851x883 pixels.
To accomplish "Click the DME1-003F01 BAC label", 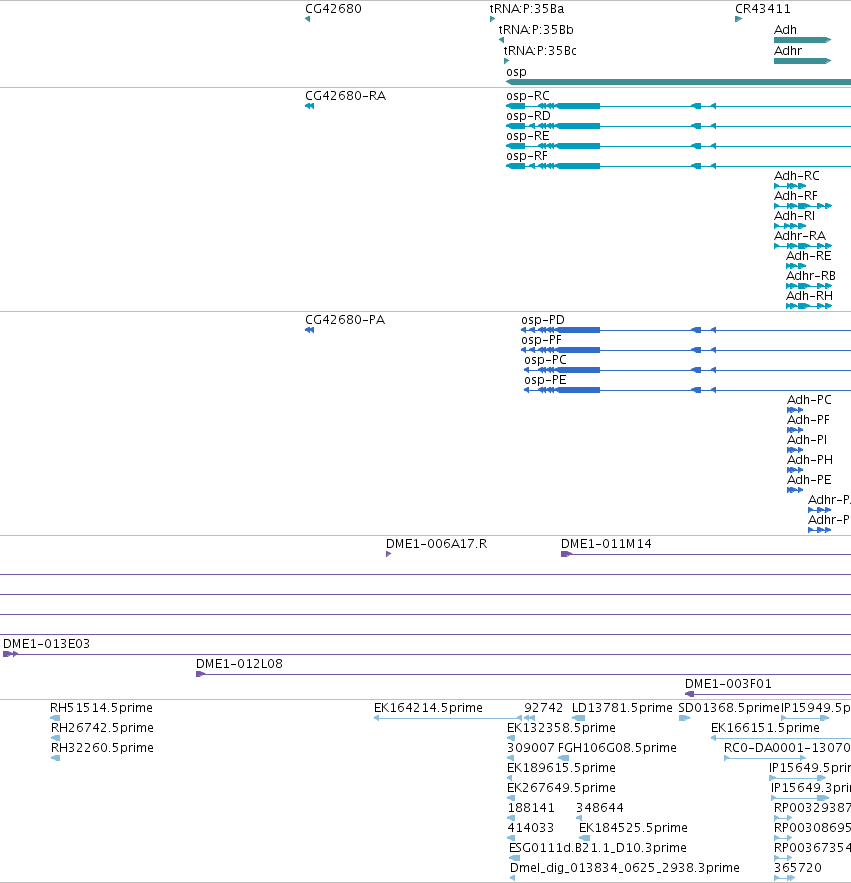I will click(x=728, y=684).
